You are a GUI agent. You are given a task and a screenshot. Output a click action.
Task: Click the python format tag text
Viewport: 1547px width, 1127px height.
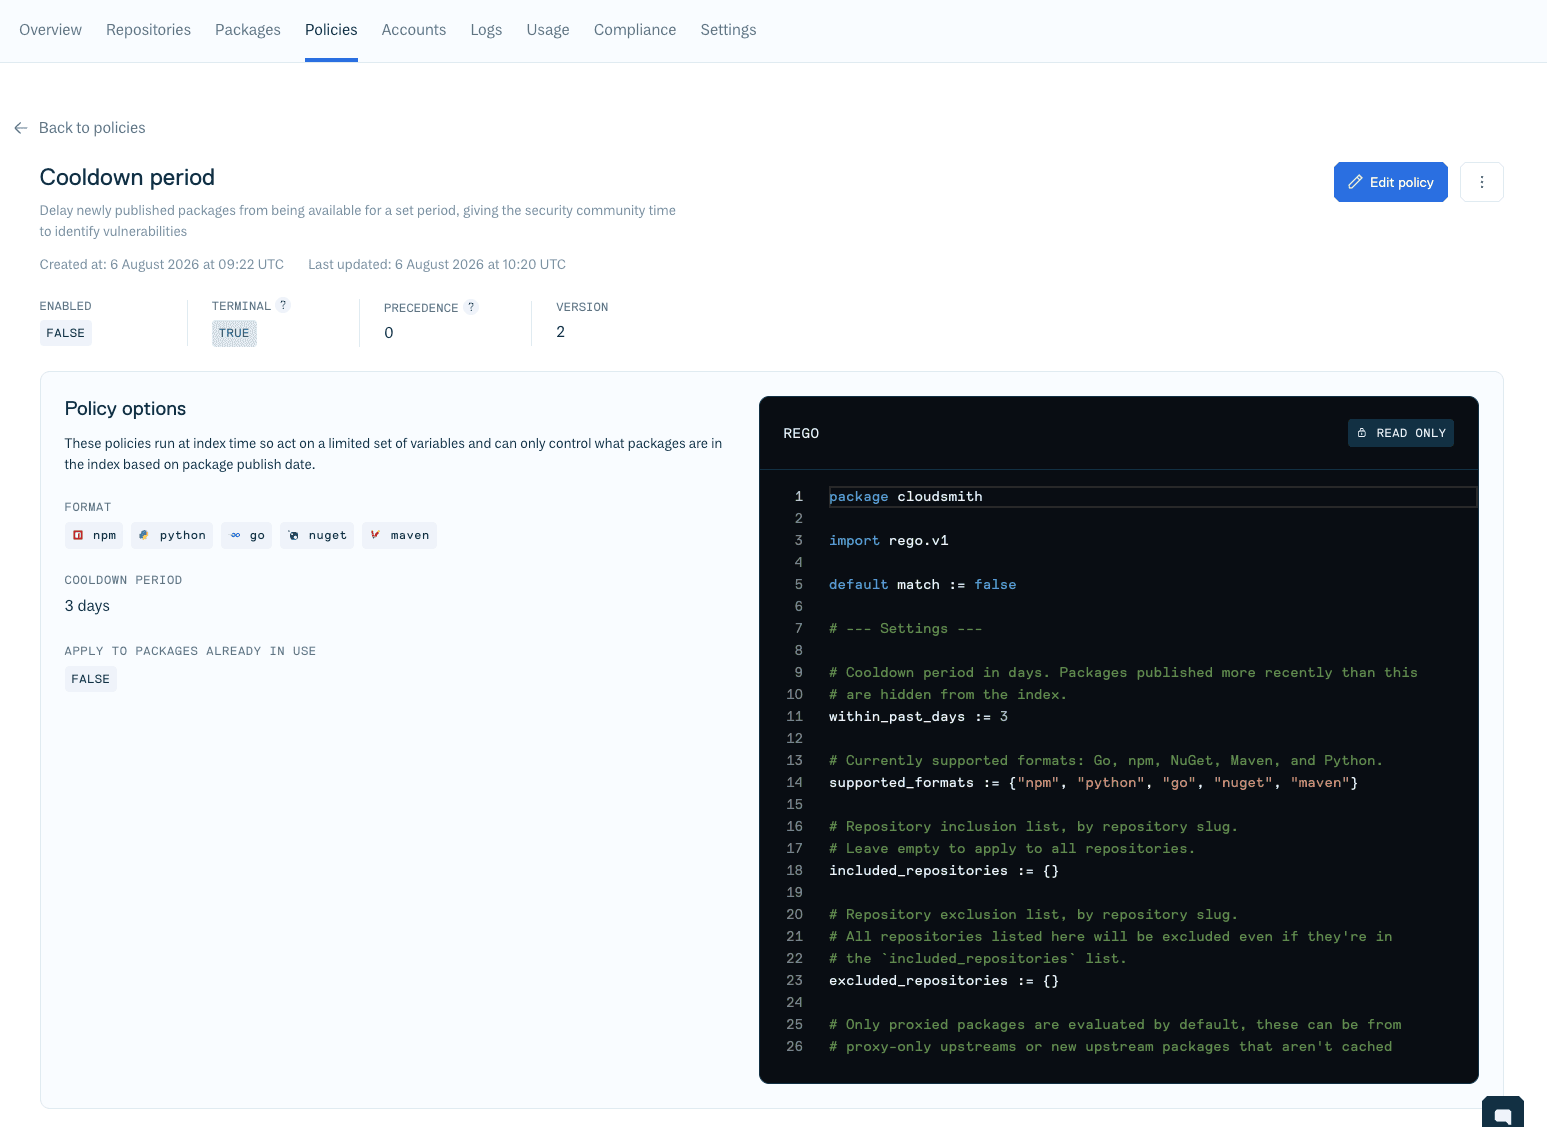tap(183, 535)
